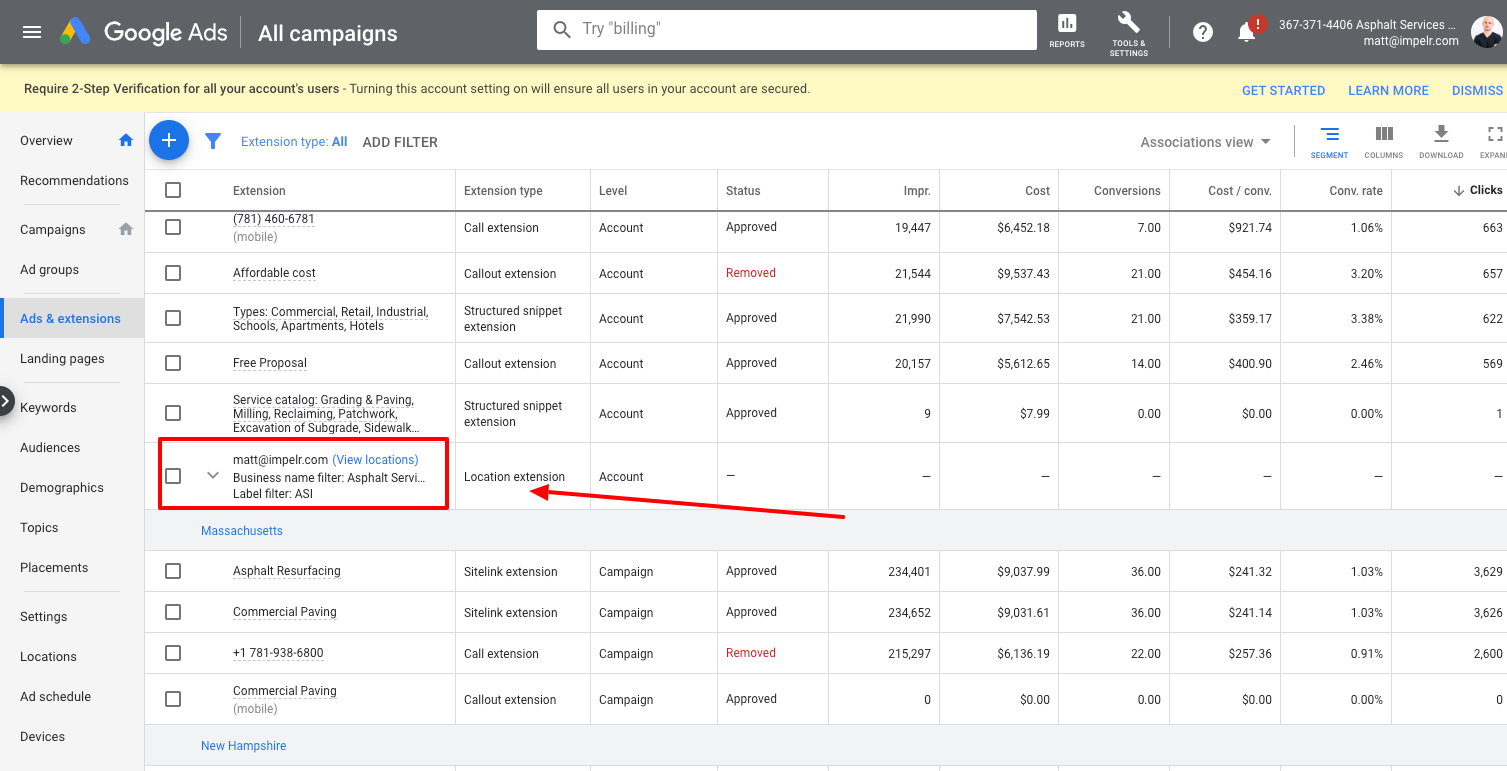Open the Extension type: All filter

pos(294,142)
